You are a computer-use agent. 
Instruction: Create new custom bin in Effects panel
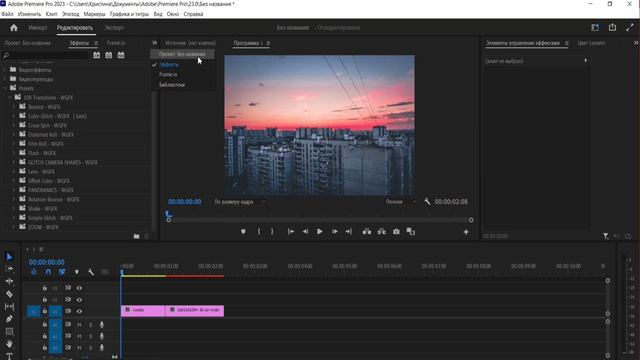pos(136,236)
